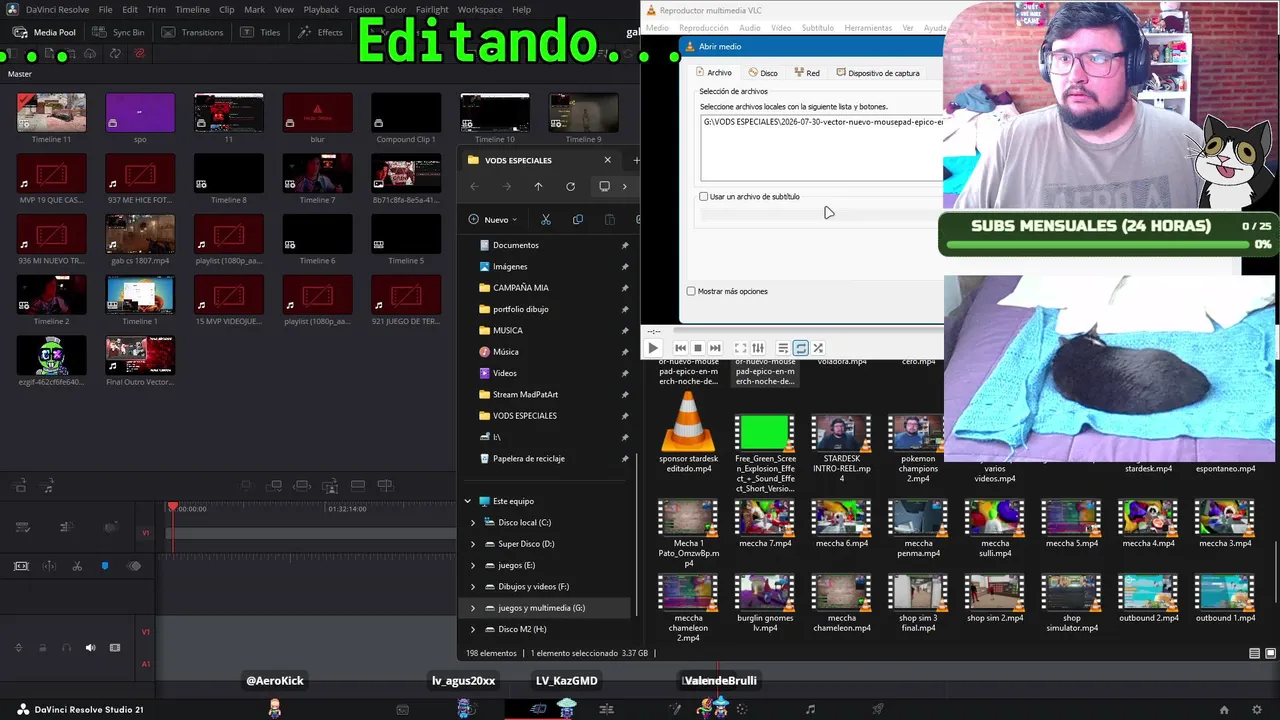Expand the address path chevron in Explorer

(x=625, y=187)
